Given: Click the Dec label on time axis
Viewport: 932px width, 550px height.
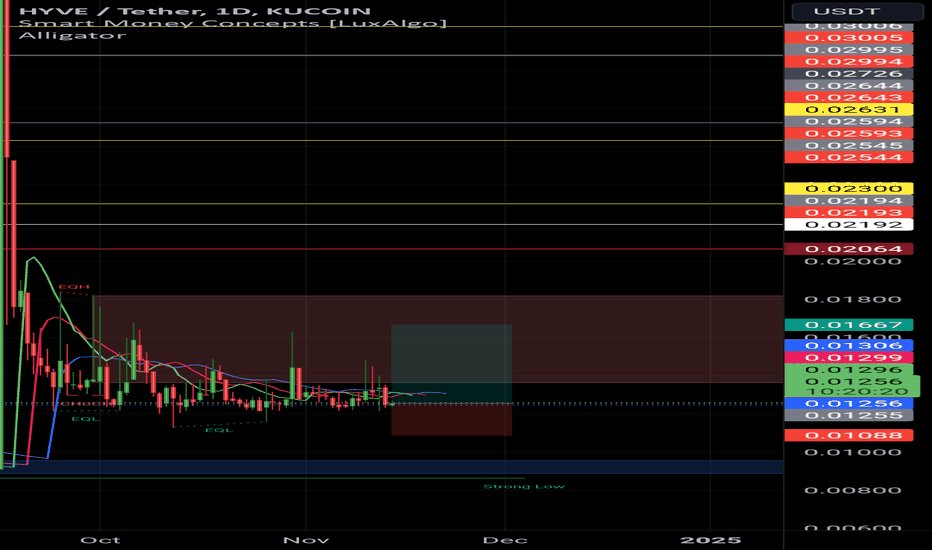Looking at the screenshot, I should 505,540.
